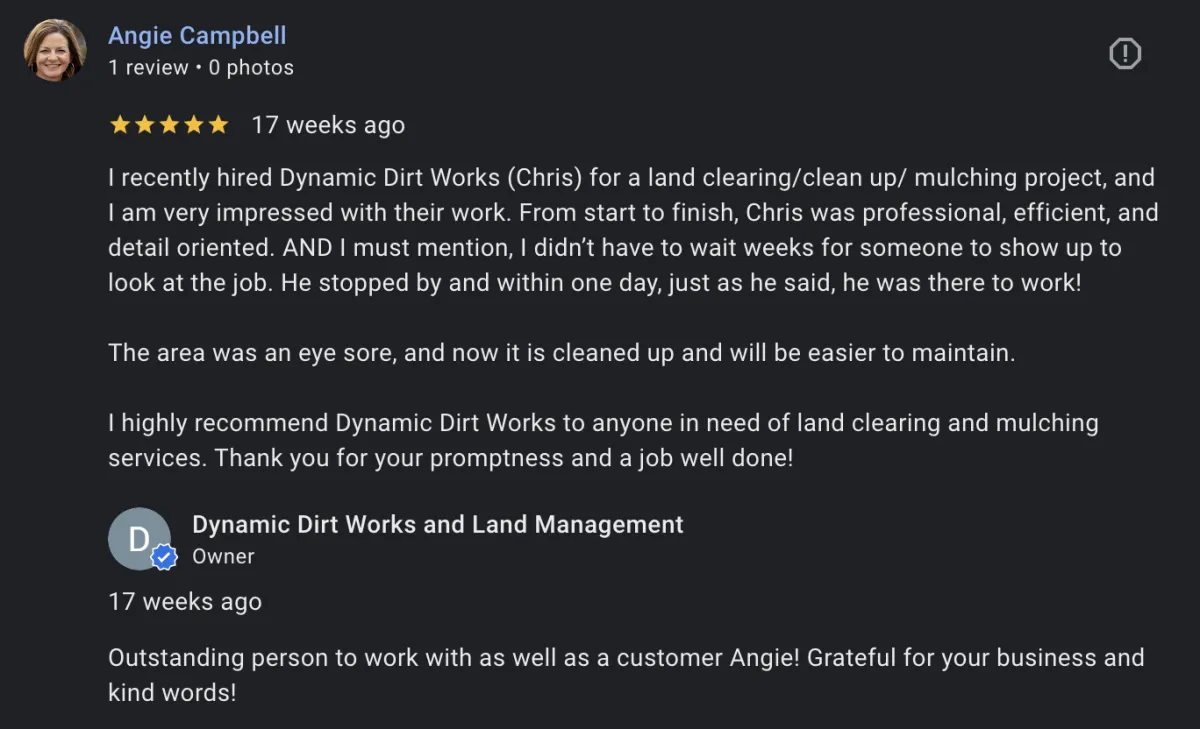Click the blue verified checkmark badge

[164, 558]
